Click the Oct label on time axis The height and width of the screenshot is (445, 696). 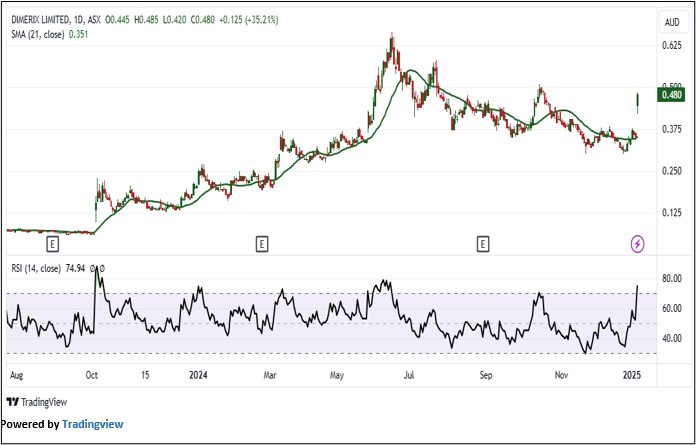(x=91, y=375)
